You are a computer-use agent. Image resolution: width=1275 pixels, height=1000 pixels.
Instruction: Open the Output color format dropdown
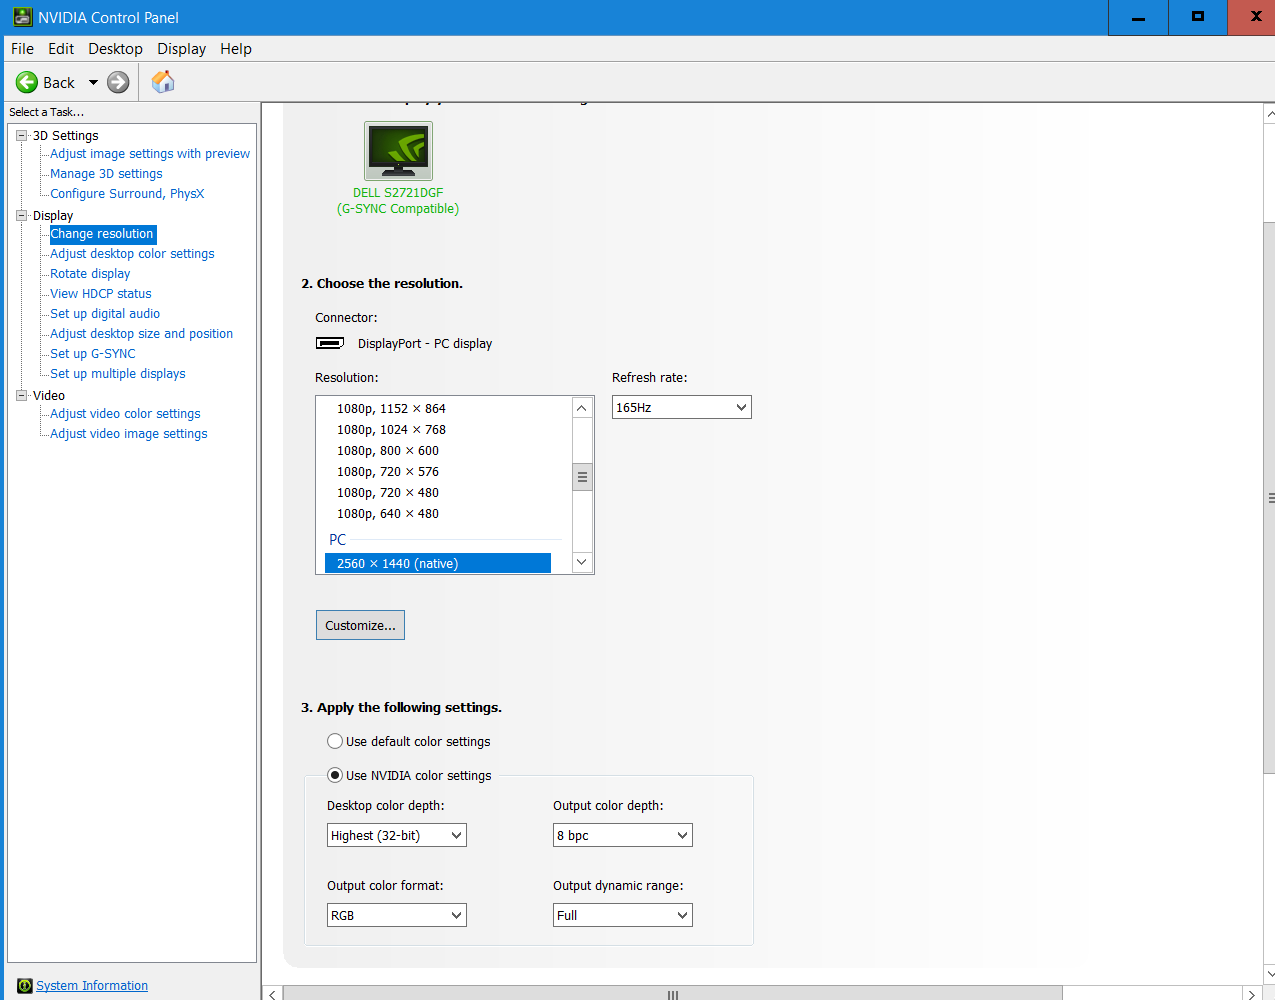point(396,915)
